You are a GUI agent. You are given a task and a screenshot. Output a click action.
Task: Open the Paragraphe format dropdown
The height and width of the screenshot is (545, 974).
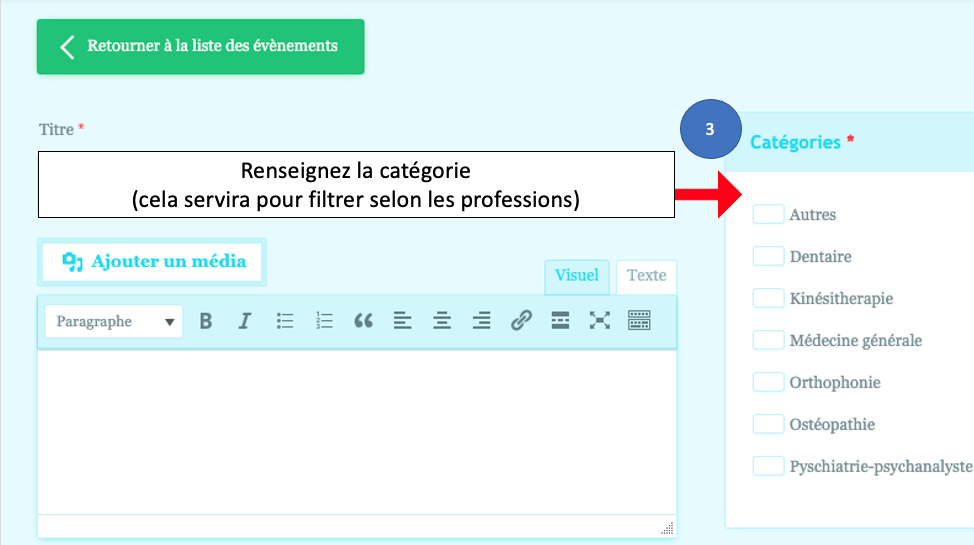point(114,322)
